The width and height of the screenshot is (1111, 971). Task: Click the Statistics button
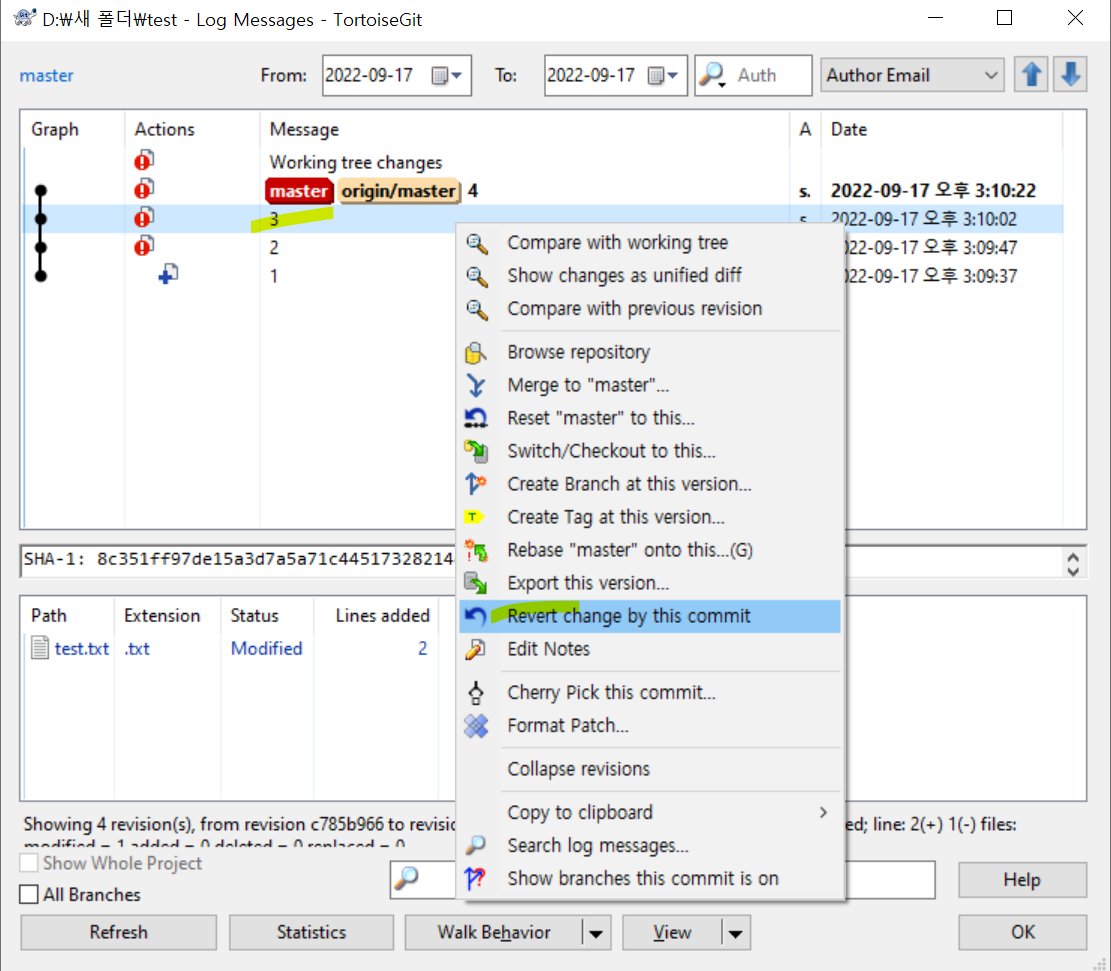[311, 933]
